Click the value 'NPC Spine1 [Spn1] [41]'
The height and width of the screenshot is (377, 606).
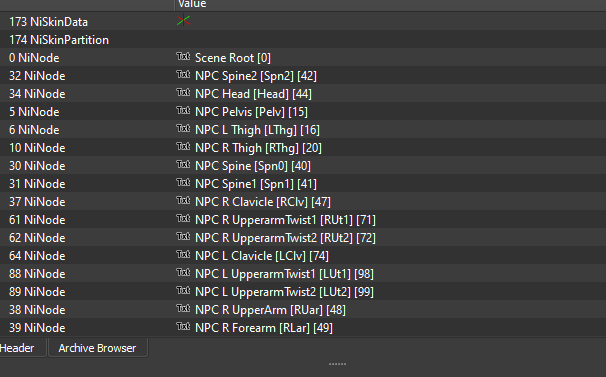tap(256, 184)
